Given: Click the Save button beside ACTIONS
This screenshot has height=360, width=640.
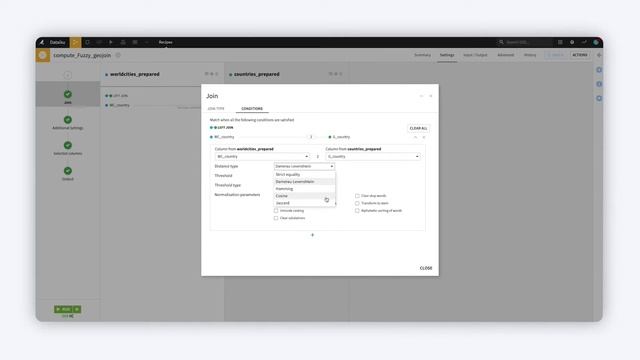Looking at the screenshot, I should coord(556,55).
